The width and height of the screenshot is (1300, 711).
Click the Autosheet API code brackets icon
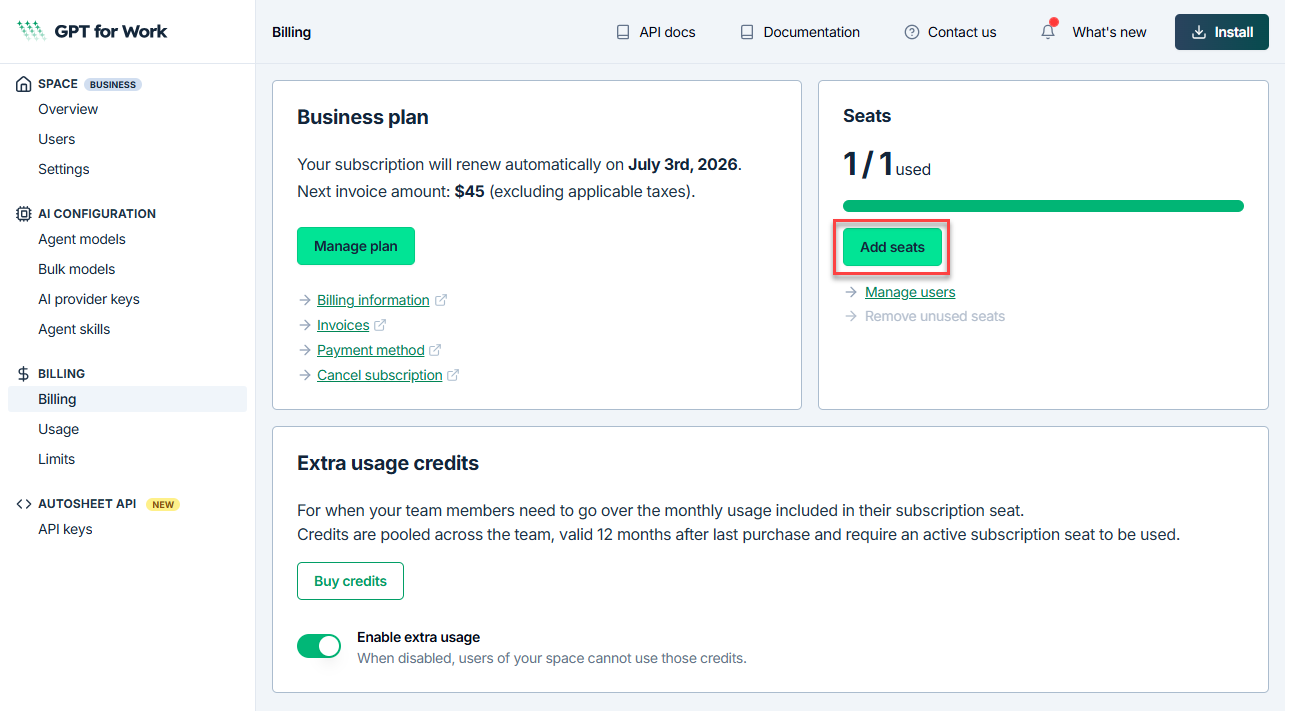(24, 504)
